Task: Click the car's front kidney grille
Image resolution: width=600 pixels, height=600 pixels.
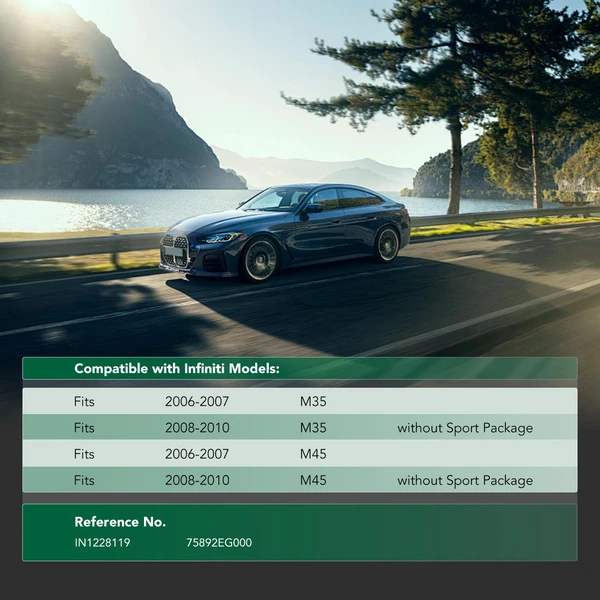Action: pyautogui.click(x=175, y=249)
